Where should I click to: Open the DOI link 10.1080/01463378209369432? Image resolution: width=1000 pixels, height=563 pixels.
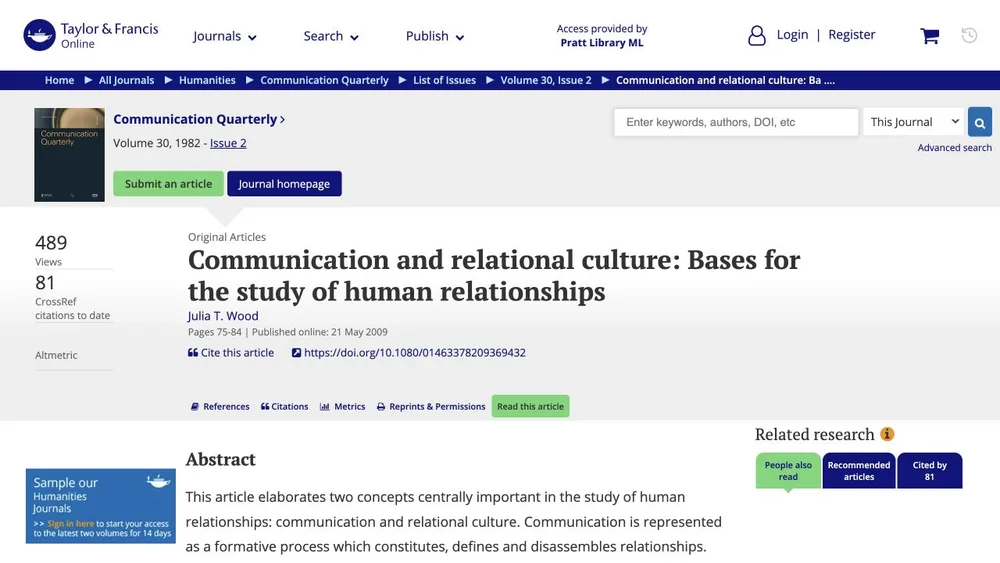coord(415,353)
